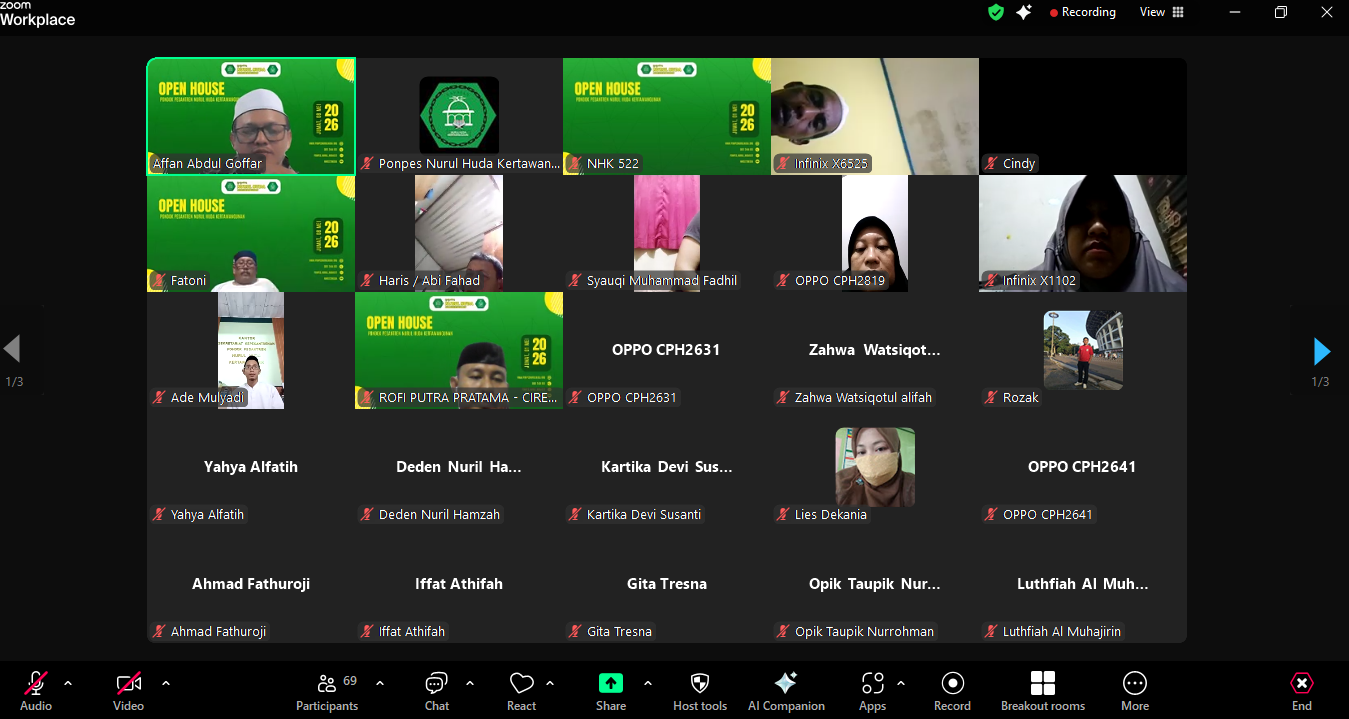Select Affan Abdul Goffar's video tile
The width and height of the screenshot is (1349, 719).
point(251,116)
